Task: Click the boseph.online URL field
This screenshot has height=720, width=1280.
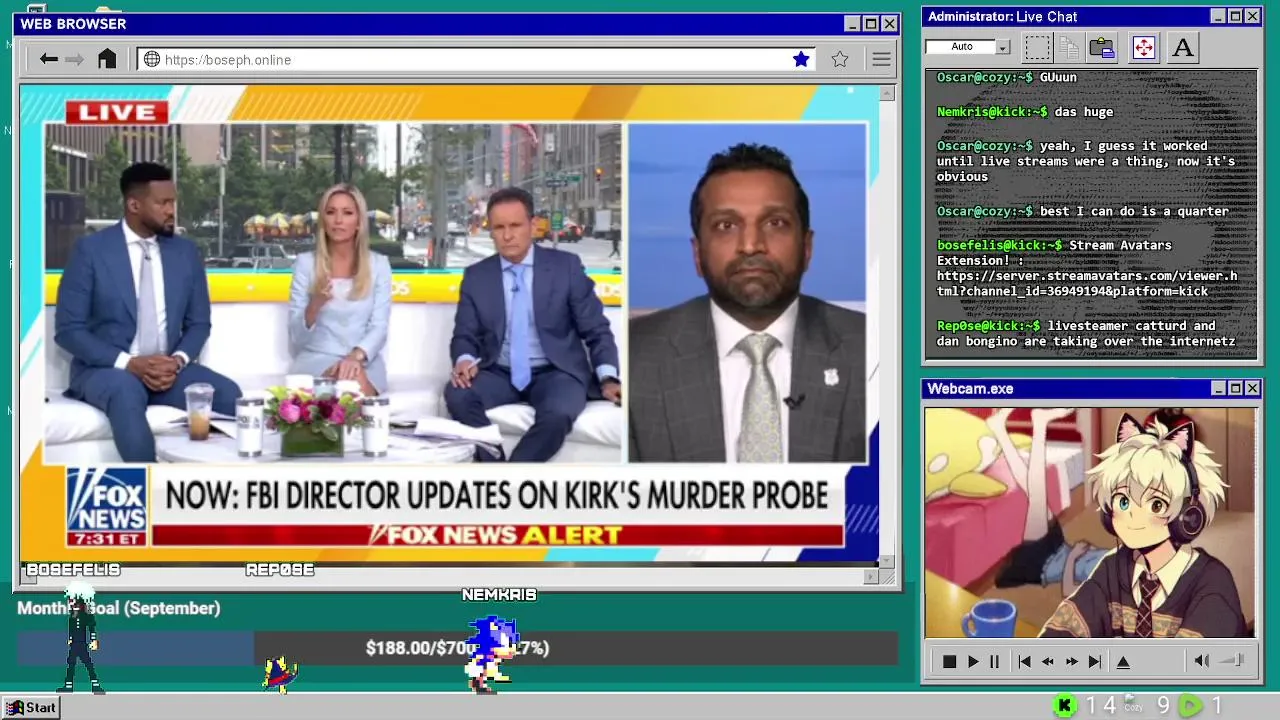Action: click(x=475, y=59)
